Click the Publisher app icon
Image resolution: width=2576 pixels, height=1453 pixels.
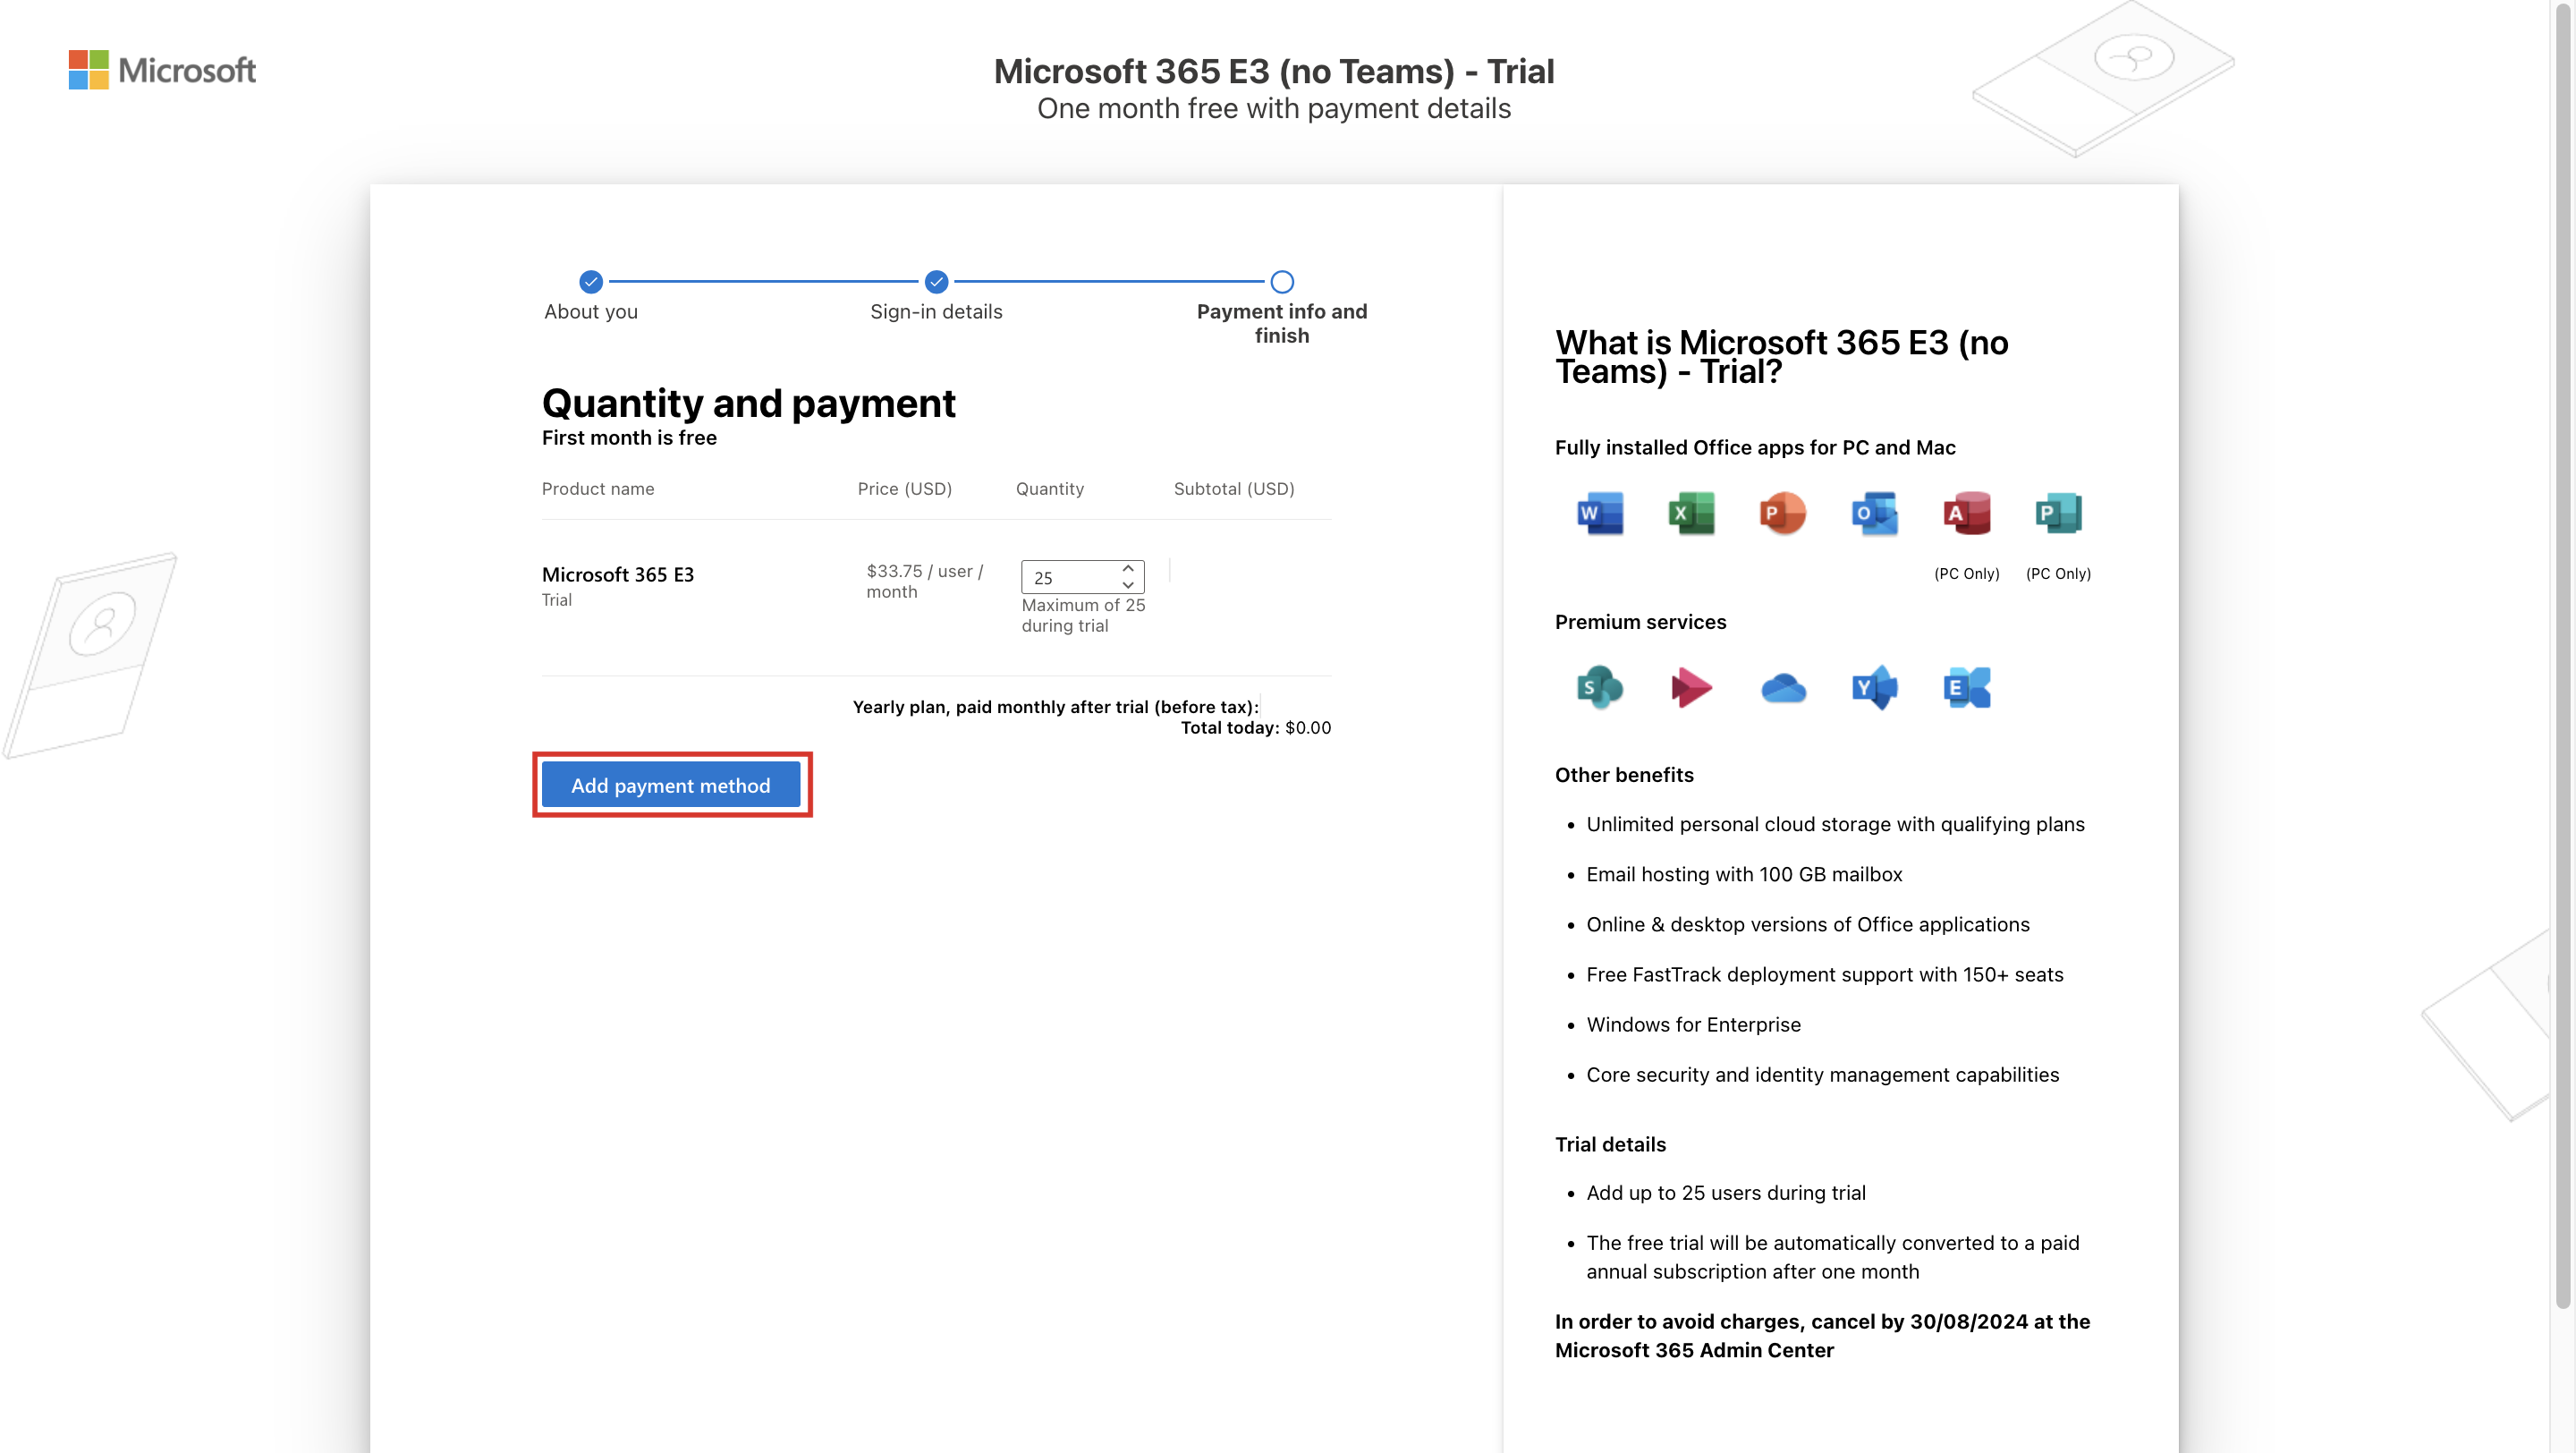[x=2058, y=513]
